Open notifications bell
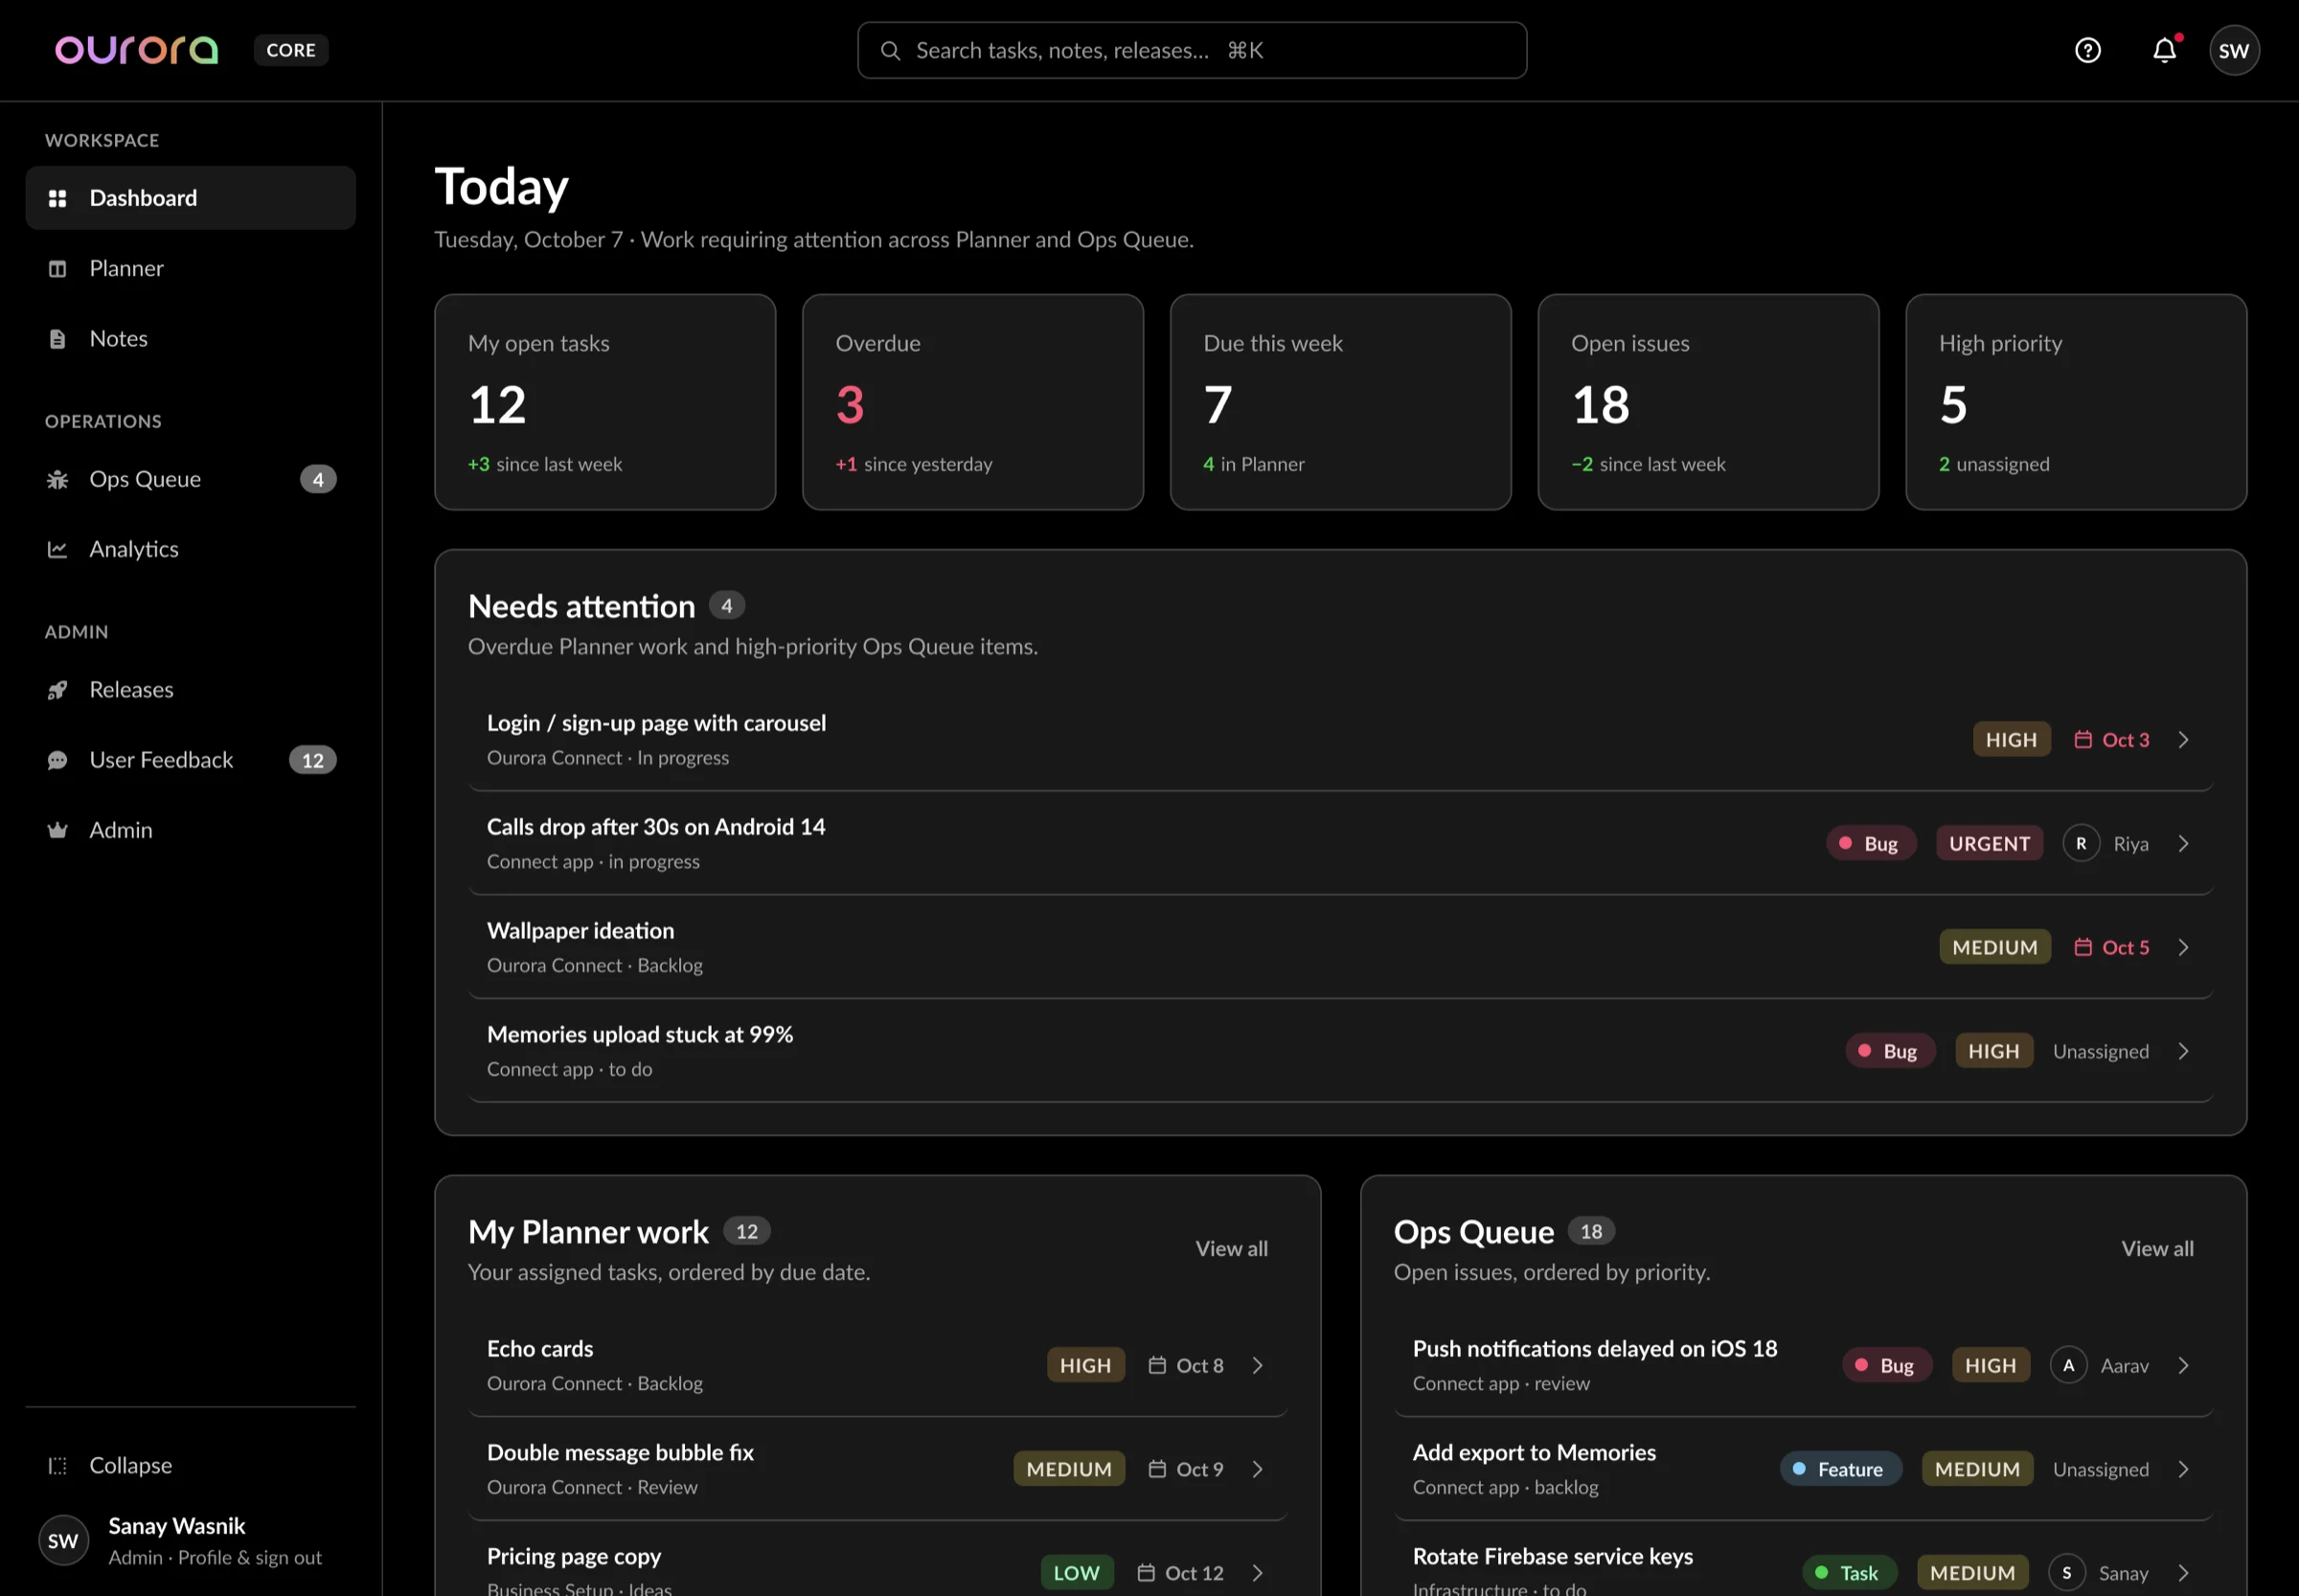This screenshot has width=2299, height=1596. click(x=2164, y=50)
